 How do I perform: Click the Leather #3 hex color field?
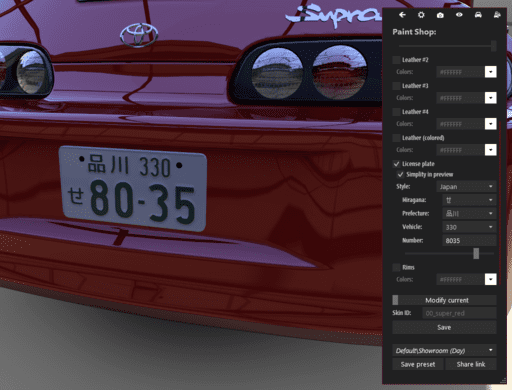point(460,98)
